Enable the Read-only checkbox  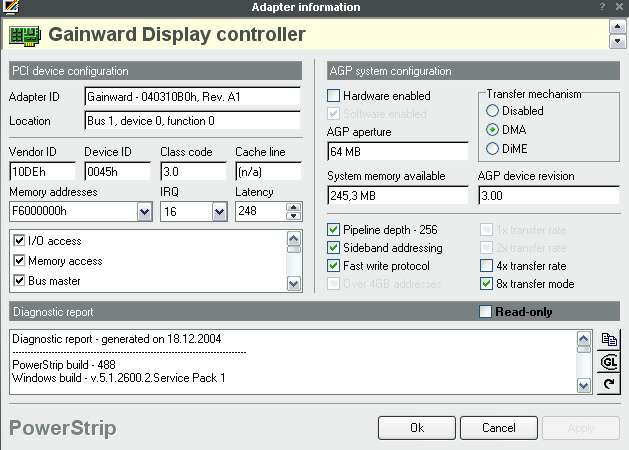point(485,311)
